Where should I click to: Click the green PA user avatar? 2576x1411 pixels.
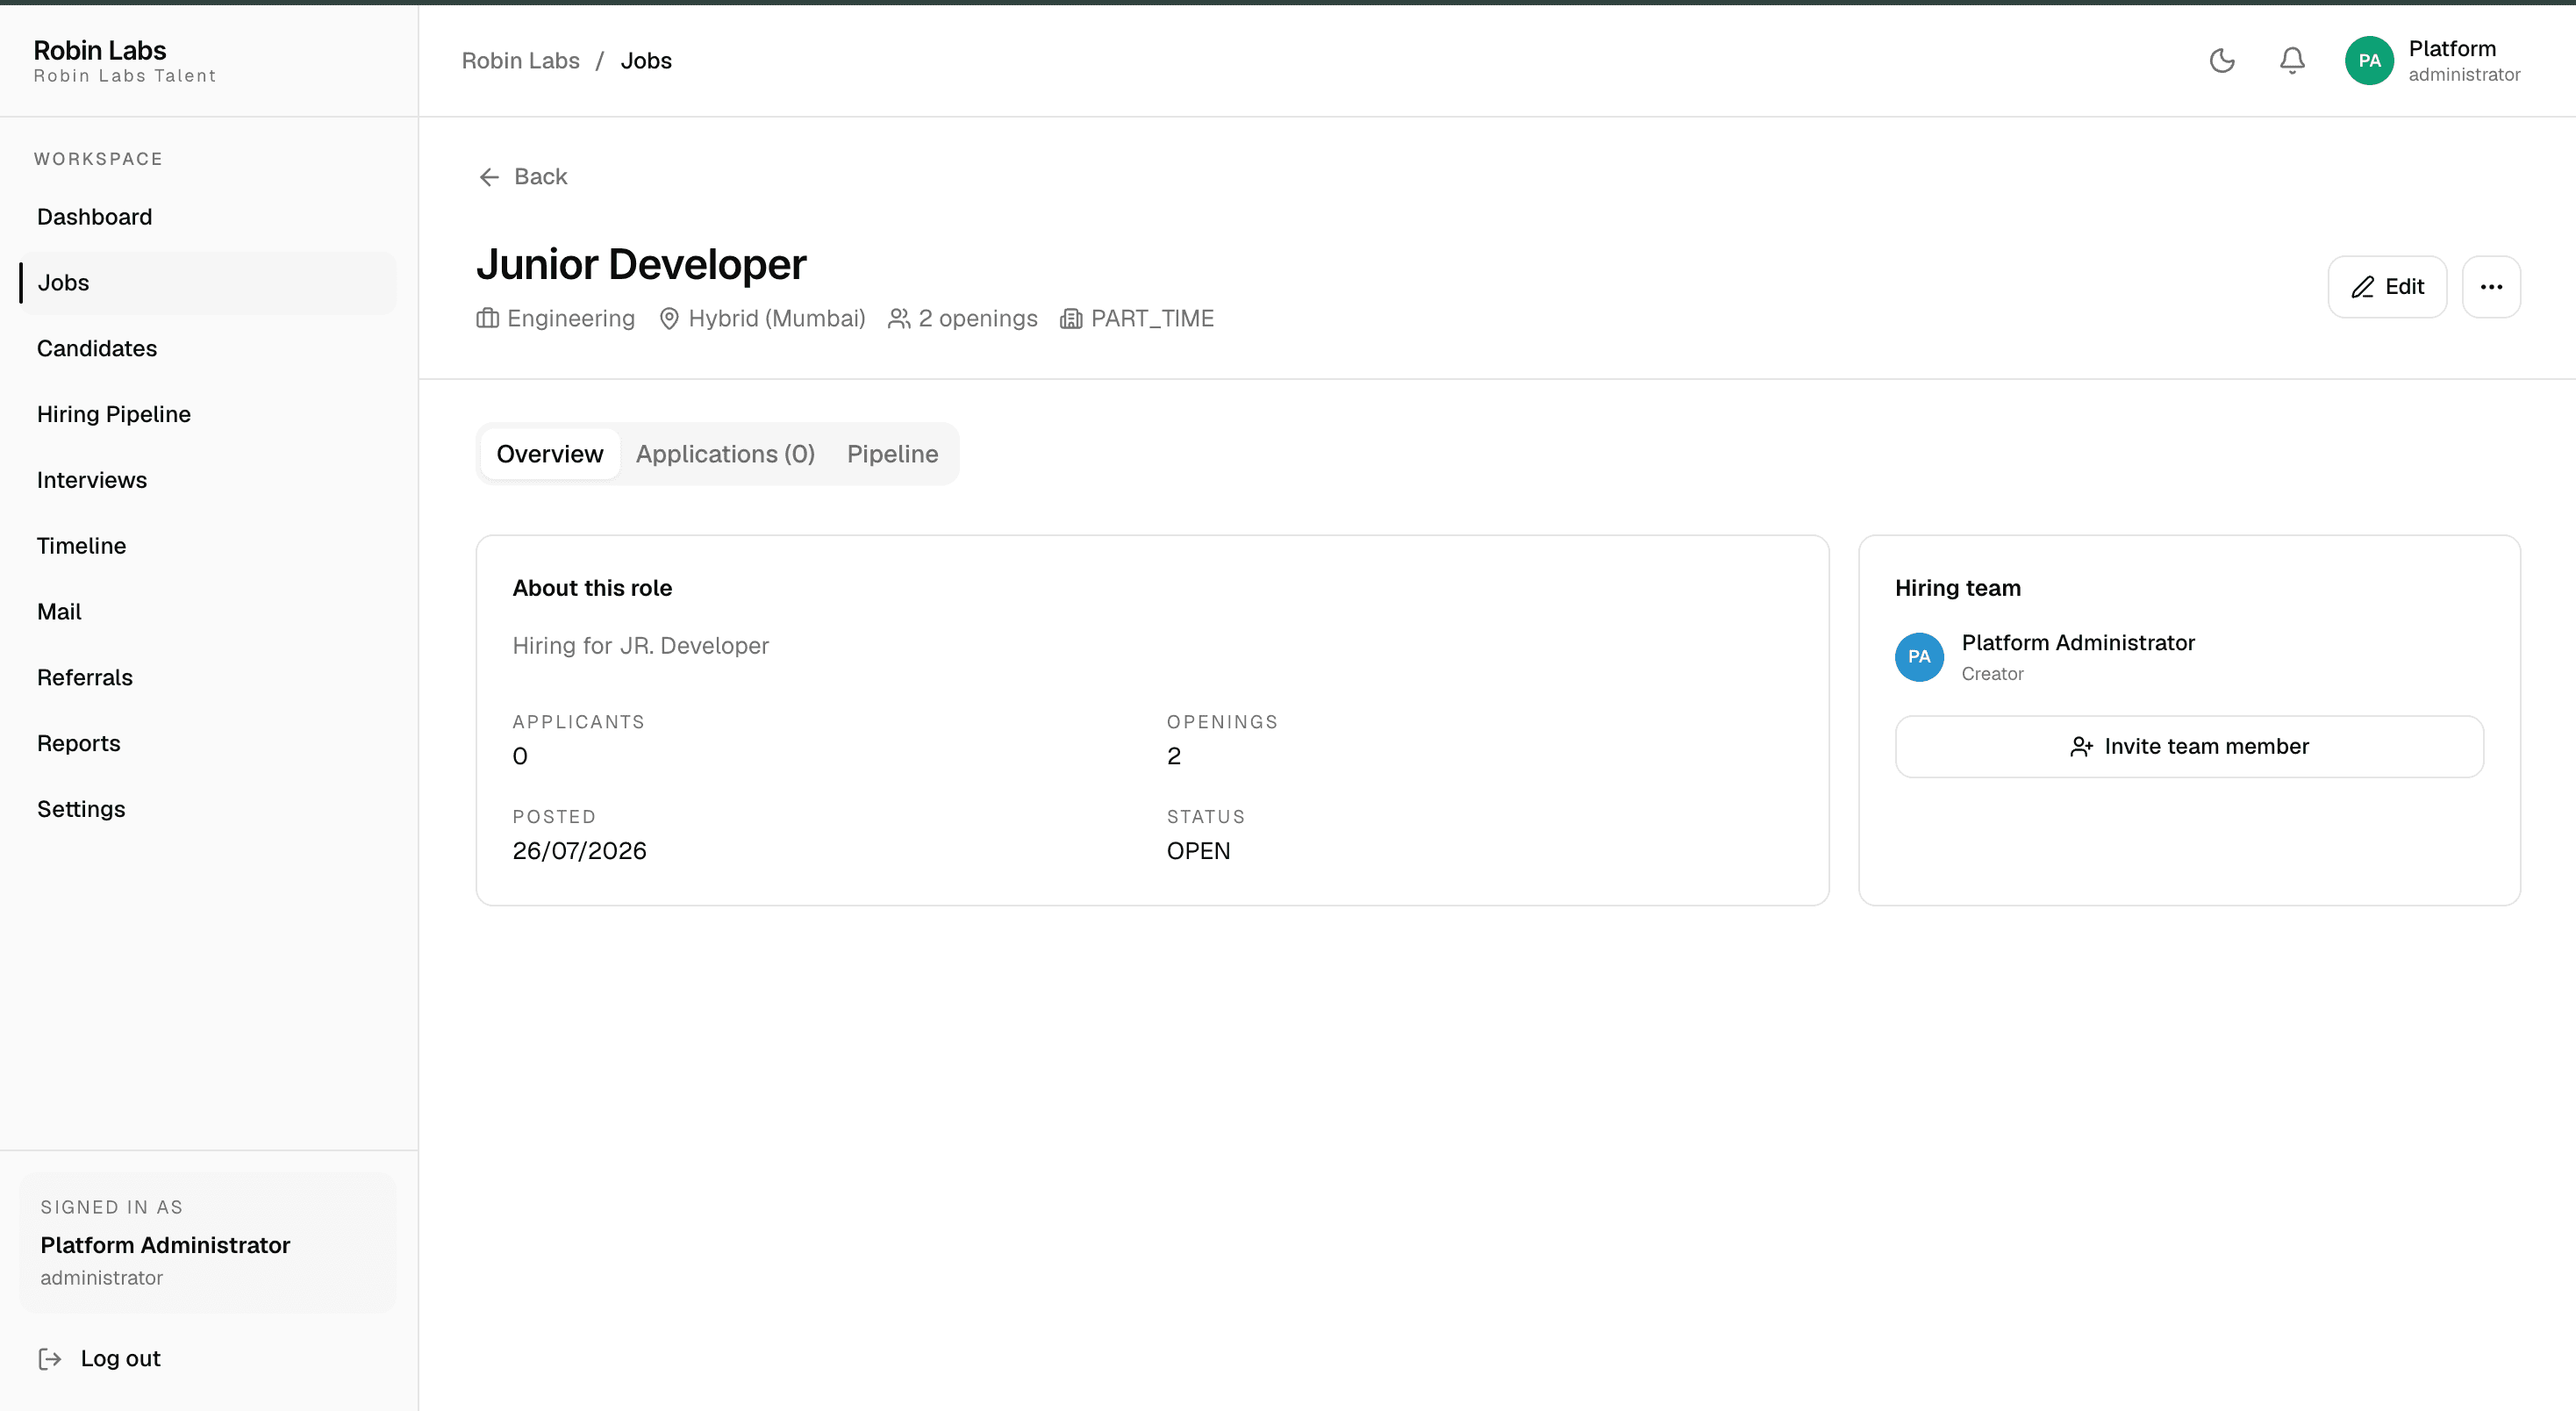click(x=2369, y=61)
